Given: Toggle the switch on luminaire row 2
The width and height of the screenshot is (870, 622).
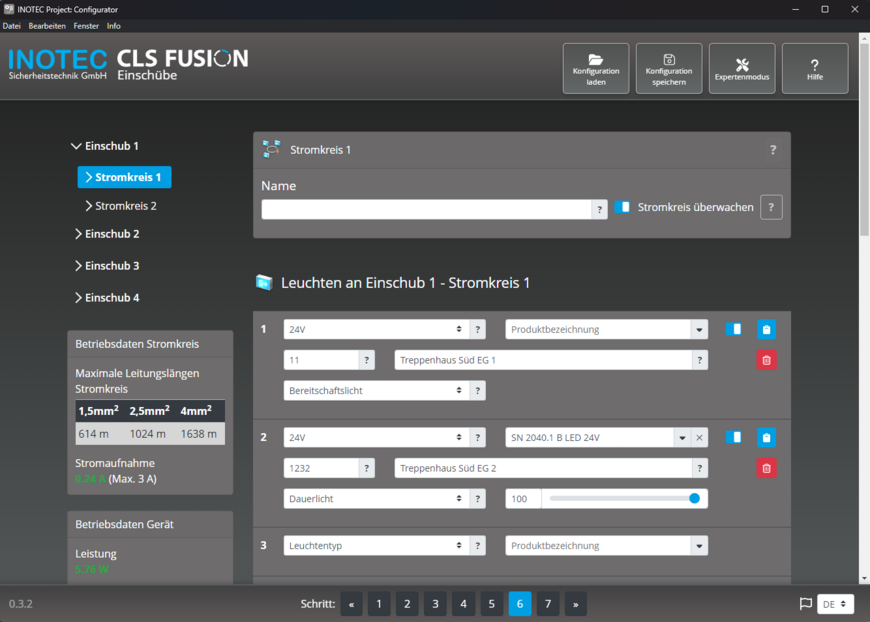Looking at the screenshot, I should [734, 437].
